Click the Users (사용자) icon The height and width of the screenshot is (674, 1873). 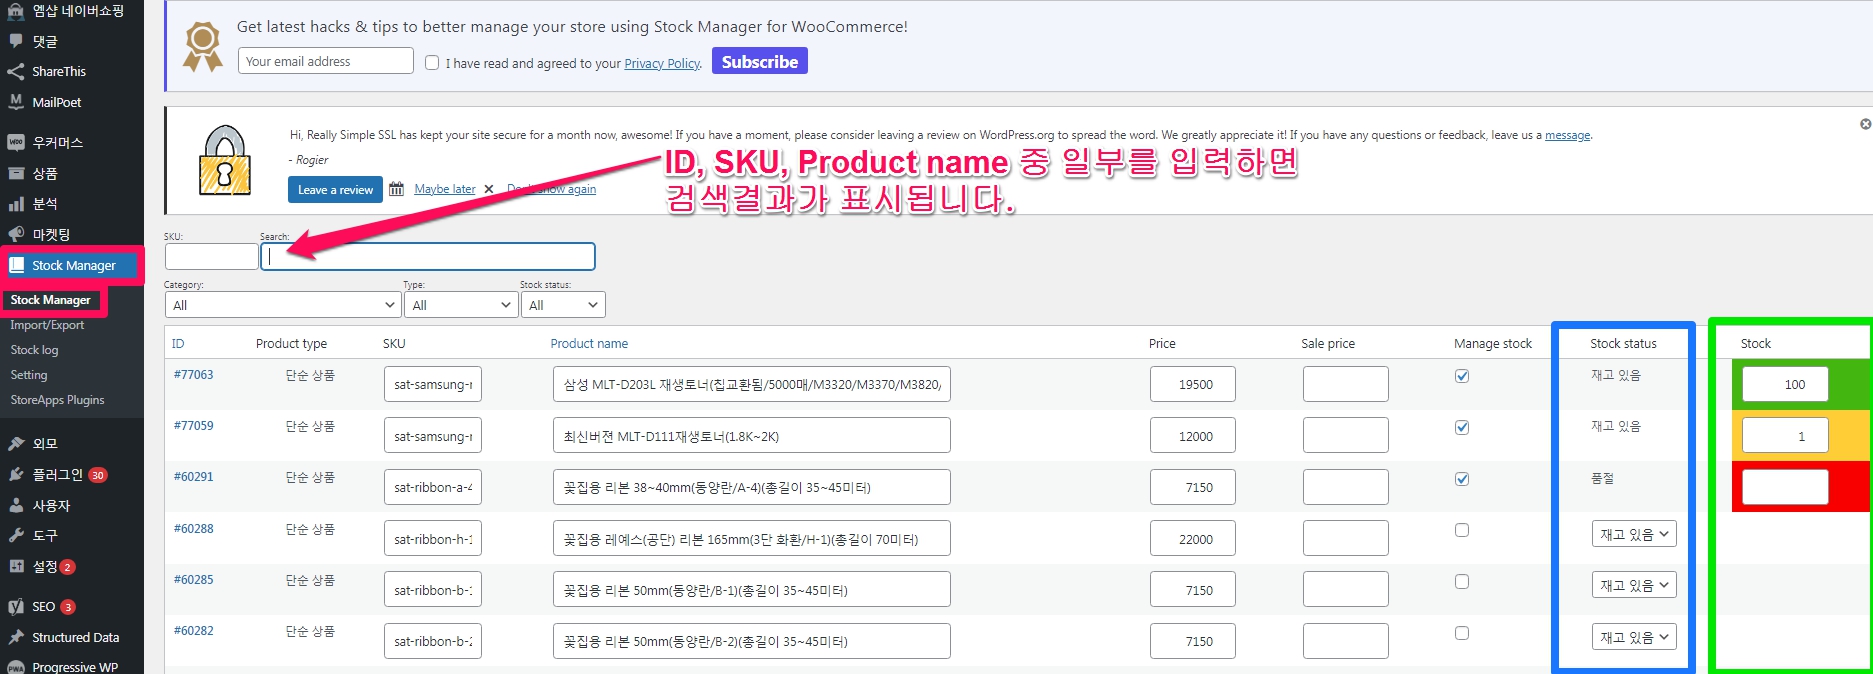pos(16,505)
